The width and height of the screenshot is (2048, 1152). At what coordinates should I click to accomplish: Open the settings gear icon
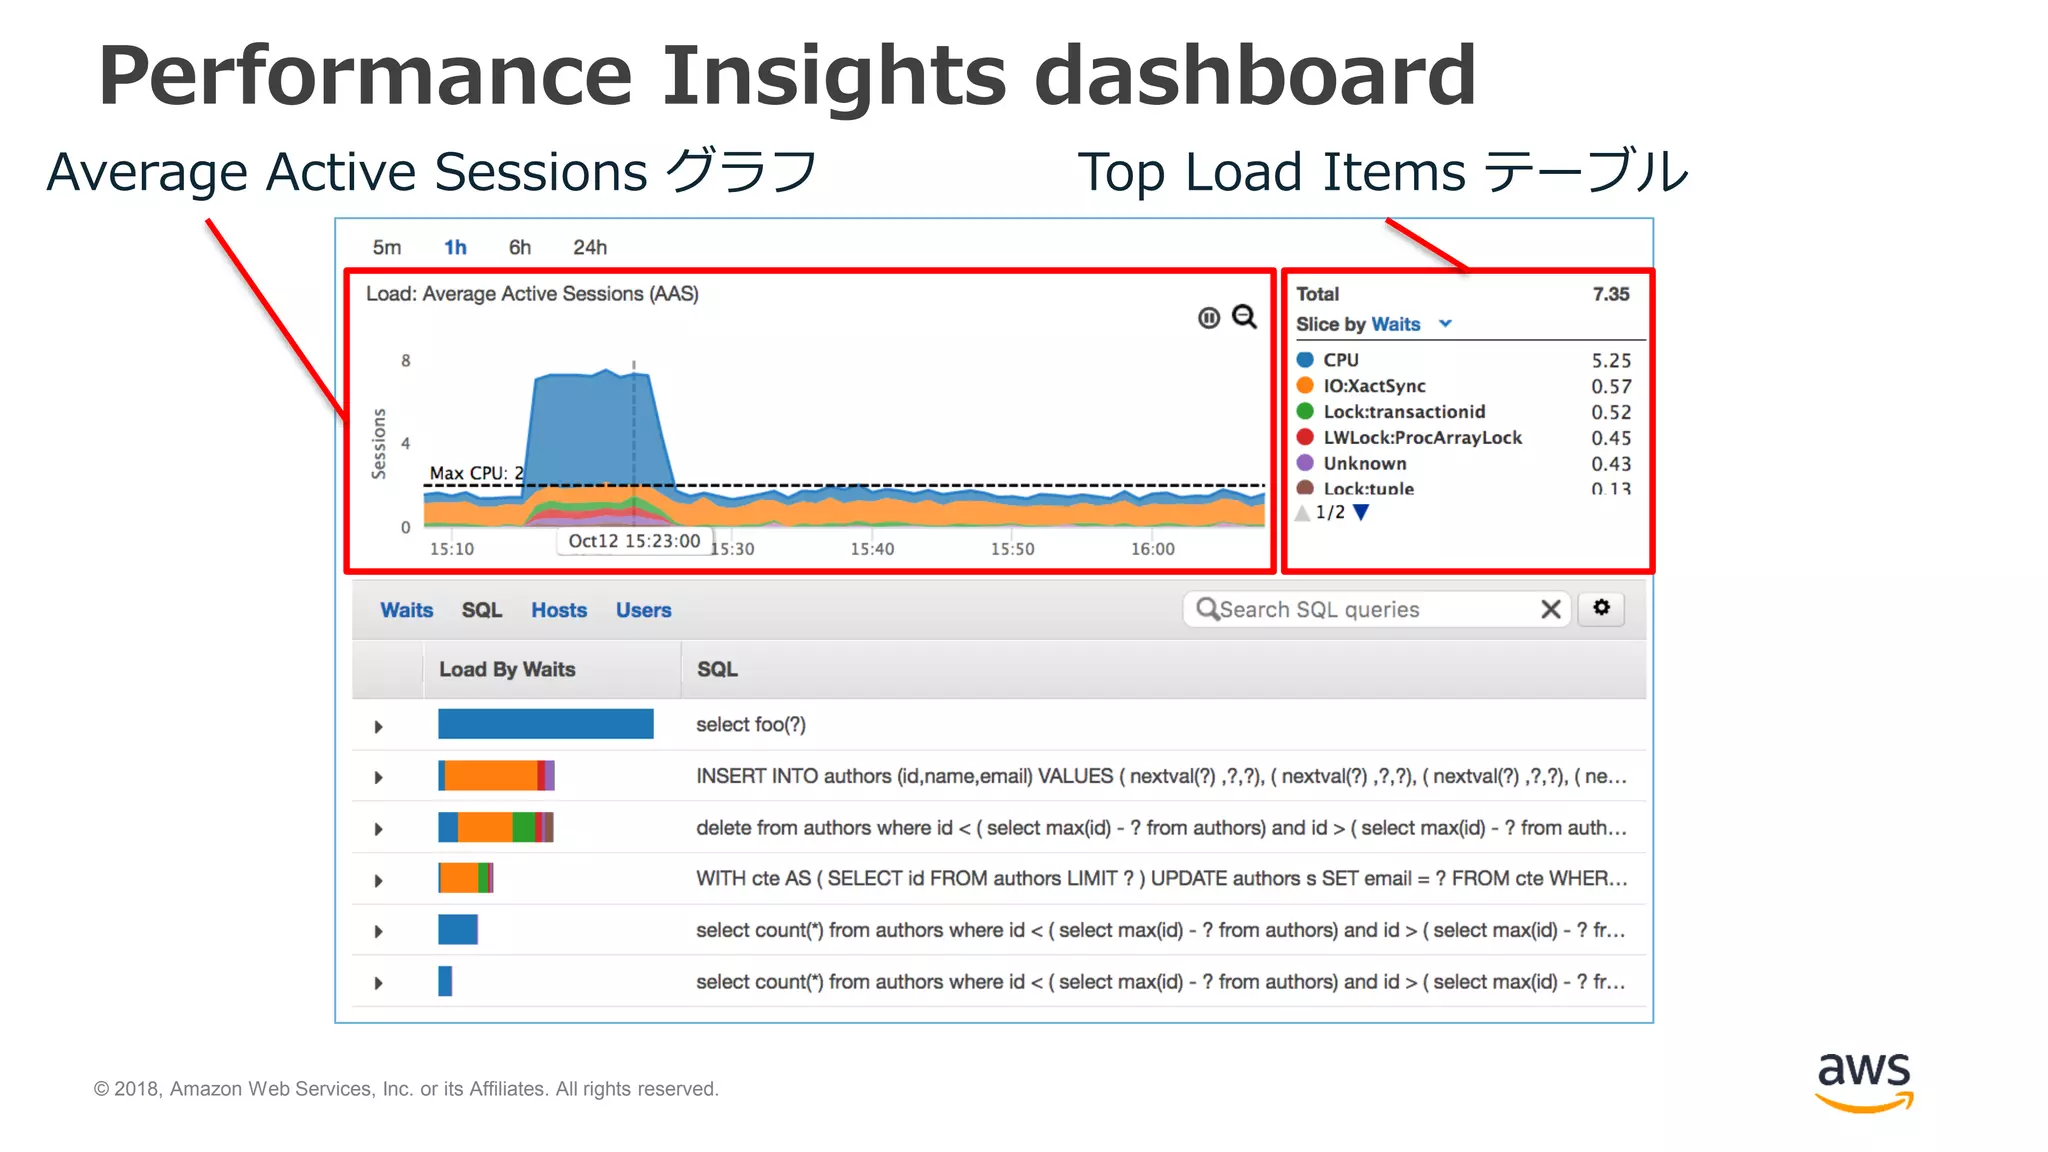tap(1601, 608)
